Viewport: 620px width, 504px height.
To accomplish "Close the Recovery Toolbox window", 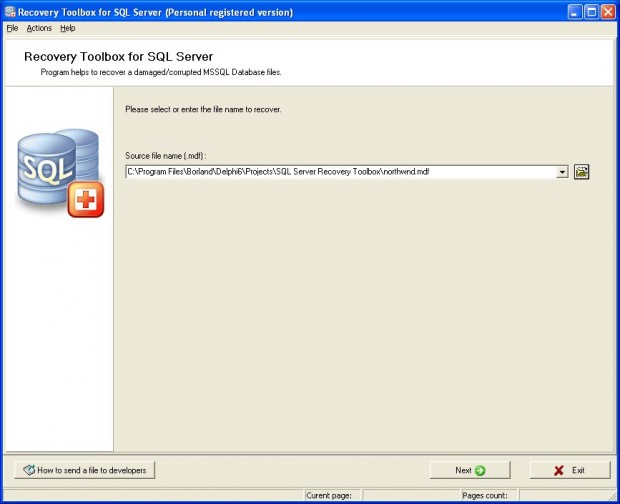I will coord(608,12).
